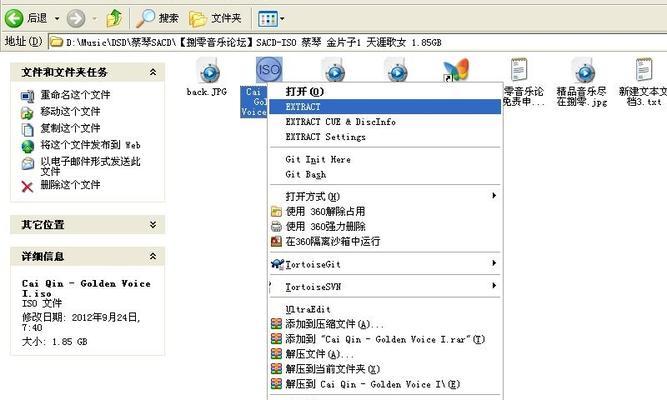The height and width of the screenshot is (400, 667).
Task: Click 删除这个文件 task link
Action: (x=70, y=185)
